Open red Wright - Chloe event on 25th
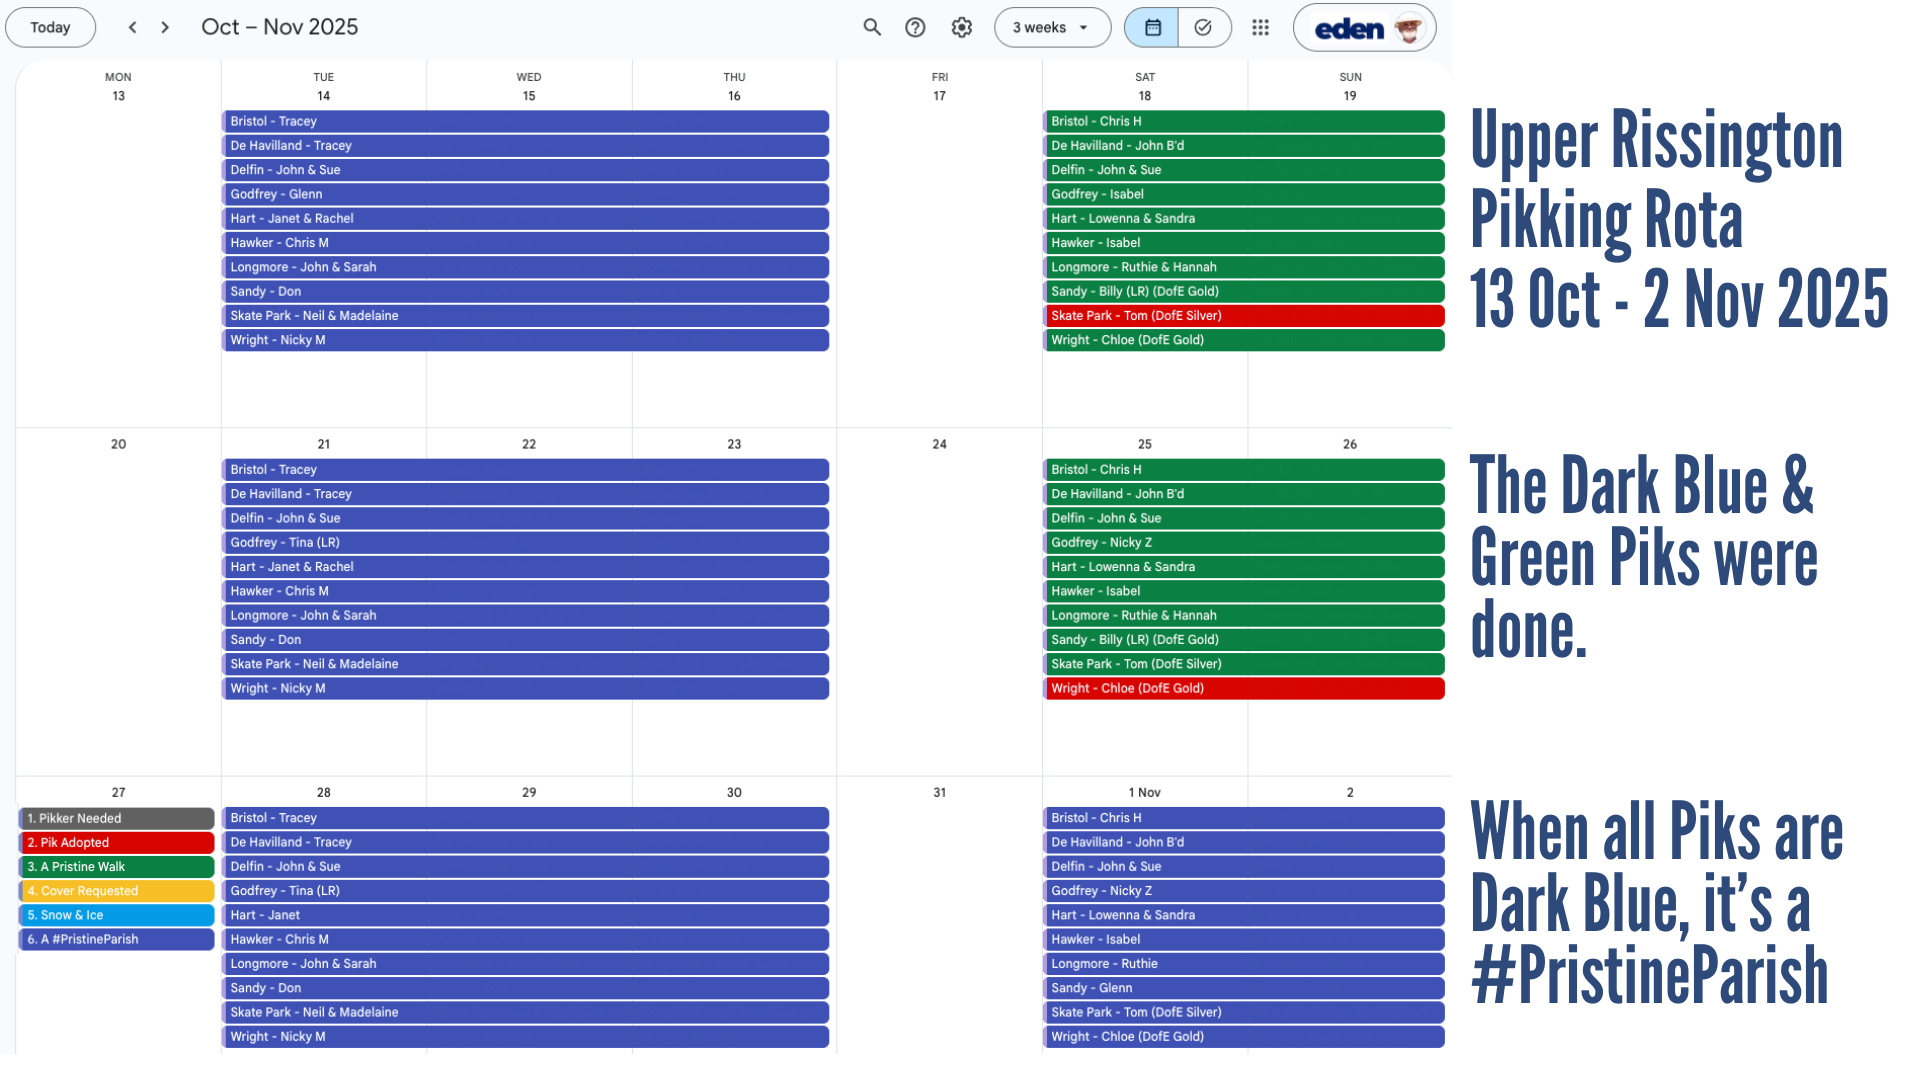This screenshot has width=1920, height=1080. click(1243, 688)
